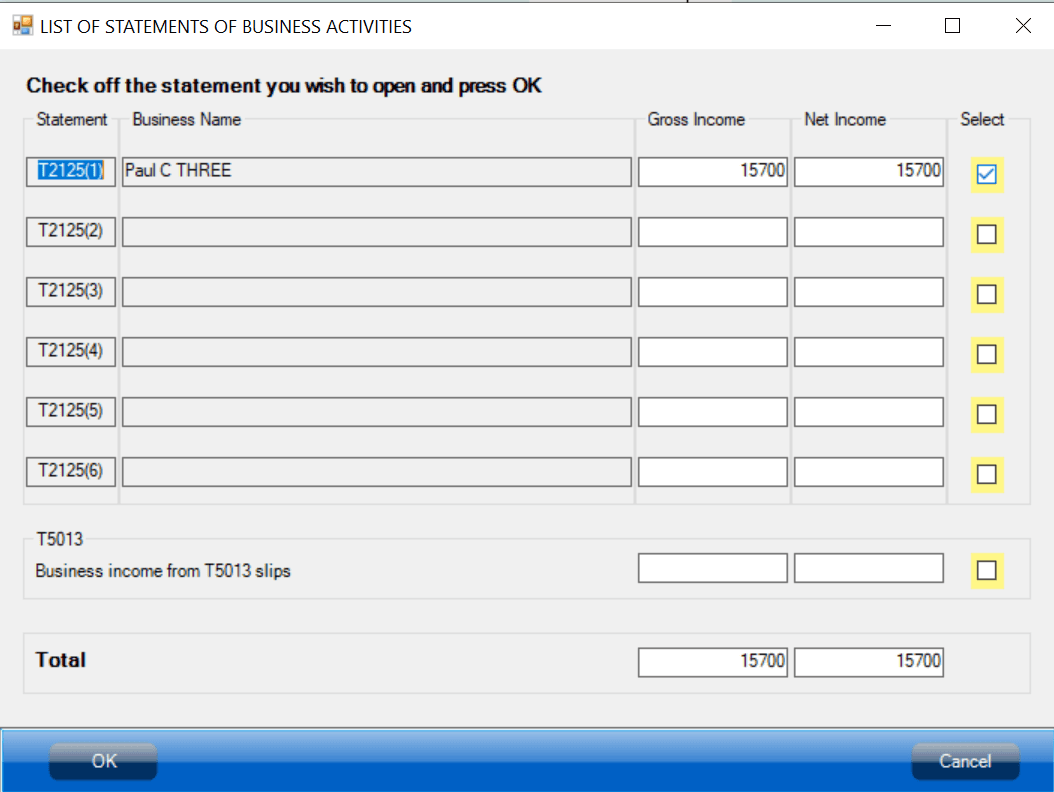
Task: Check the Select box for T2125(5)
Action: 986,413
